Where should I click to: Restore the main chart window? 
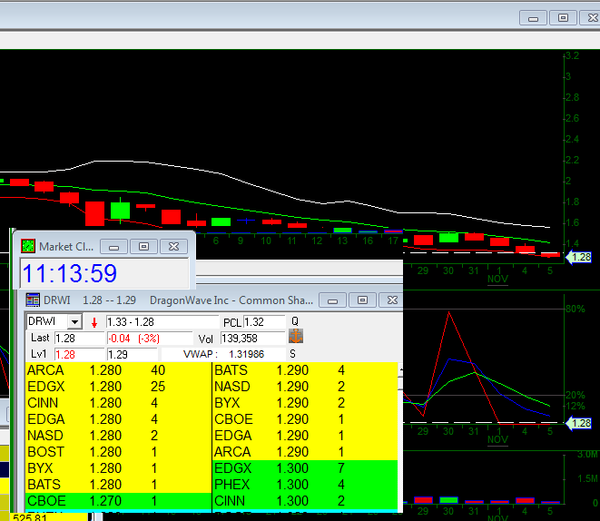click(x=563, y=17)
